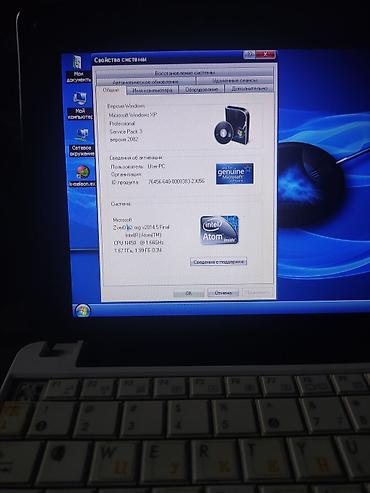Image resolution: width=370 pixels, height=493 pixels.
Task: Open the Удаленные сеансы tab
Action: point(235,81)
